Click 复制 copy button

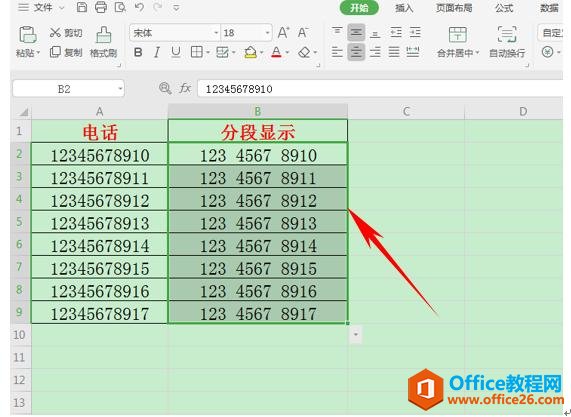[x=66, y=52]
